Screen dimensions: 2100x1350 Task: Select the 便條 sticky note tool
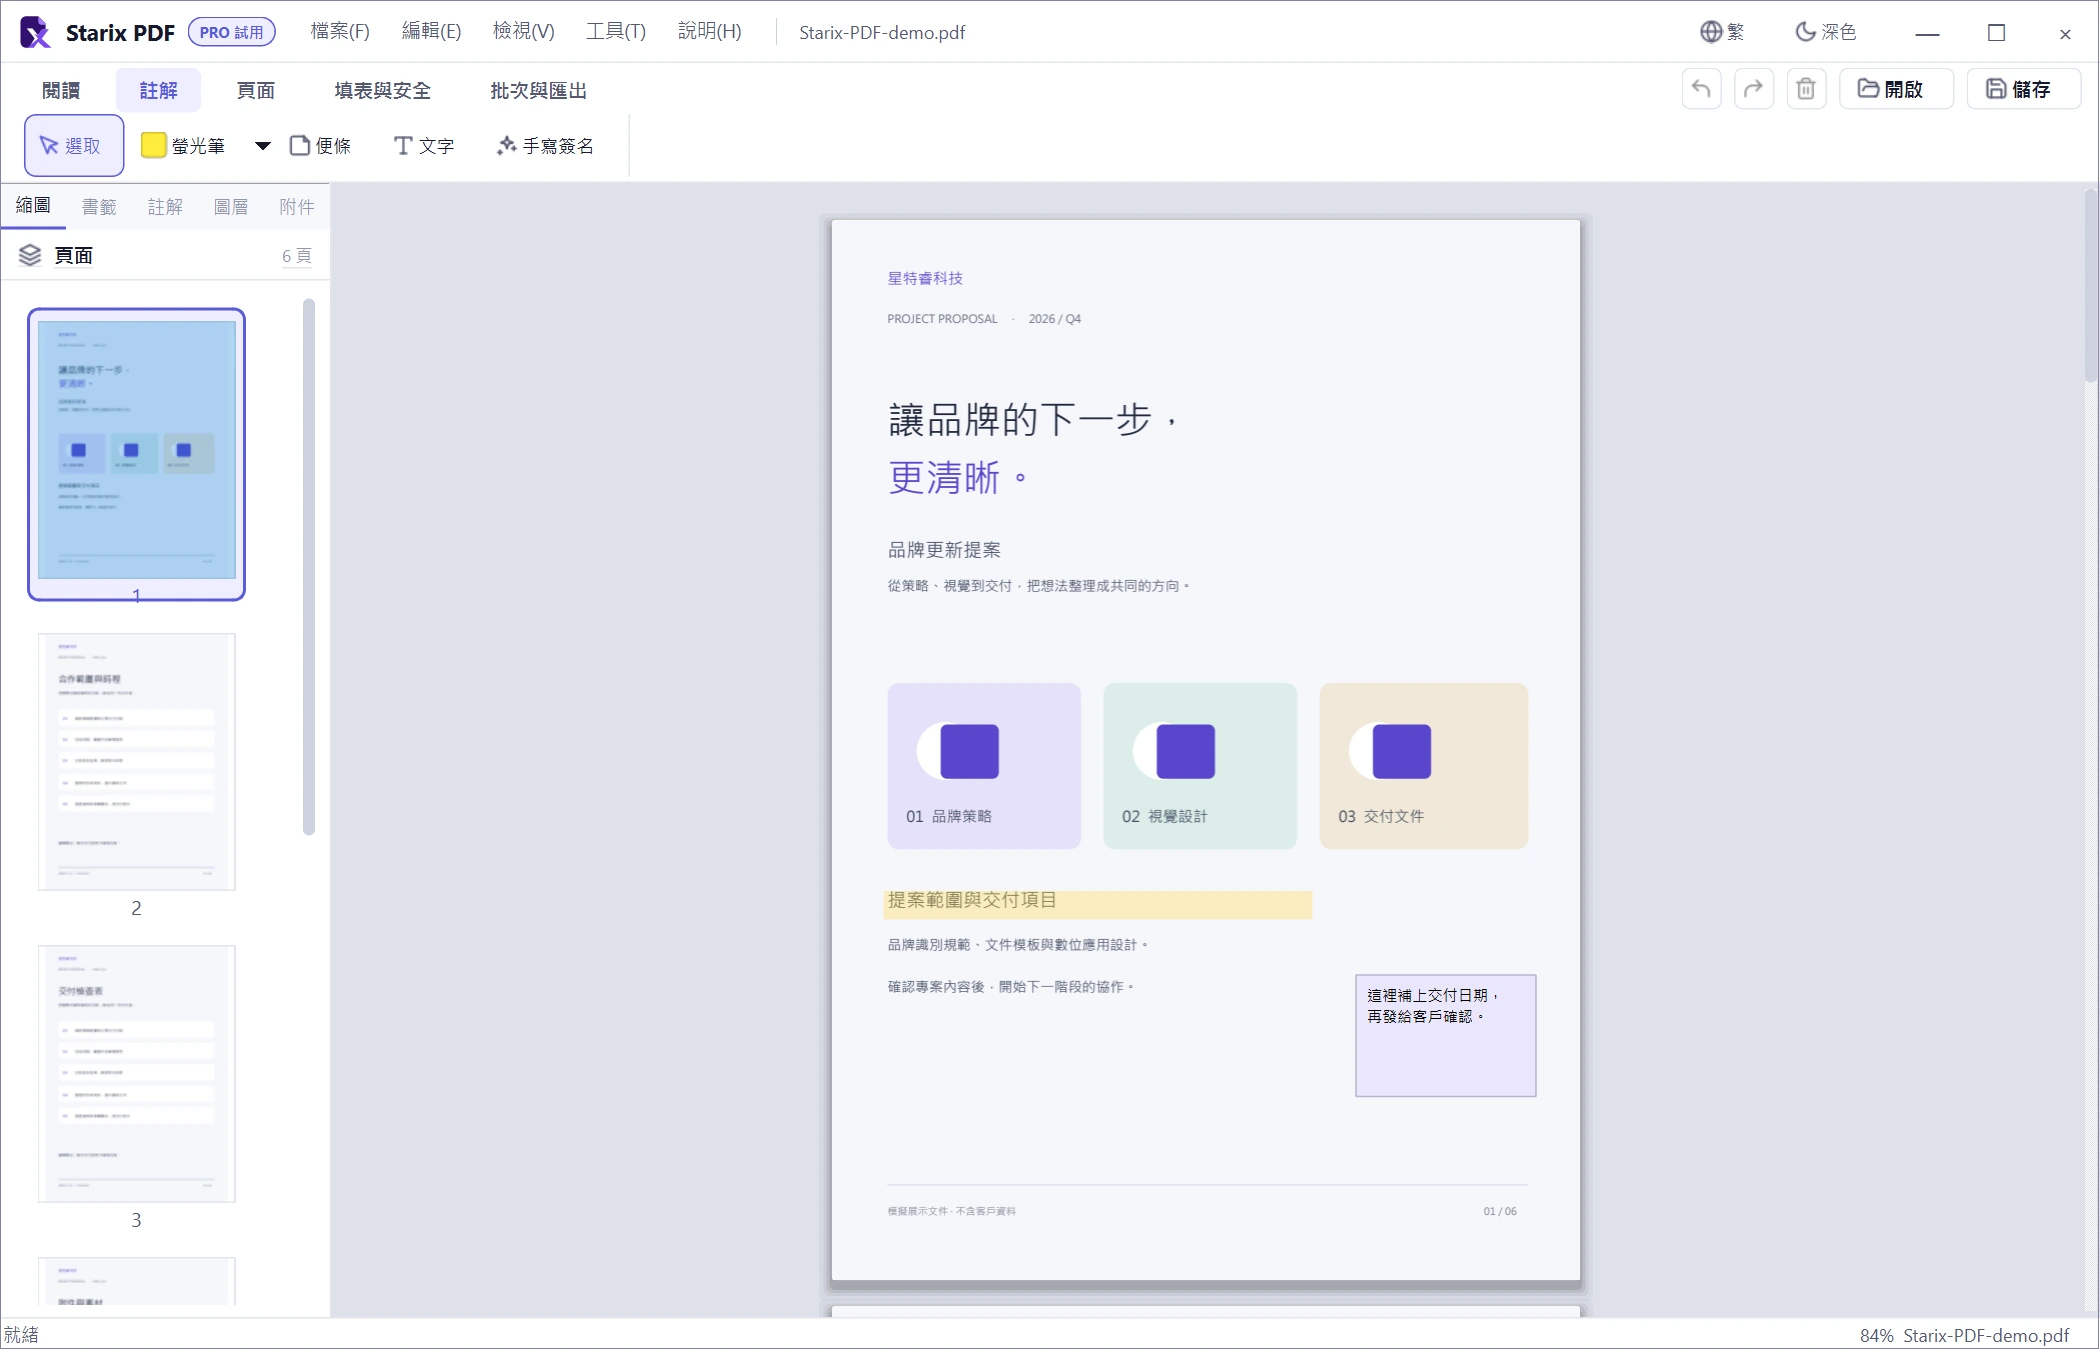(x=320, y=146)
